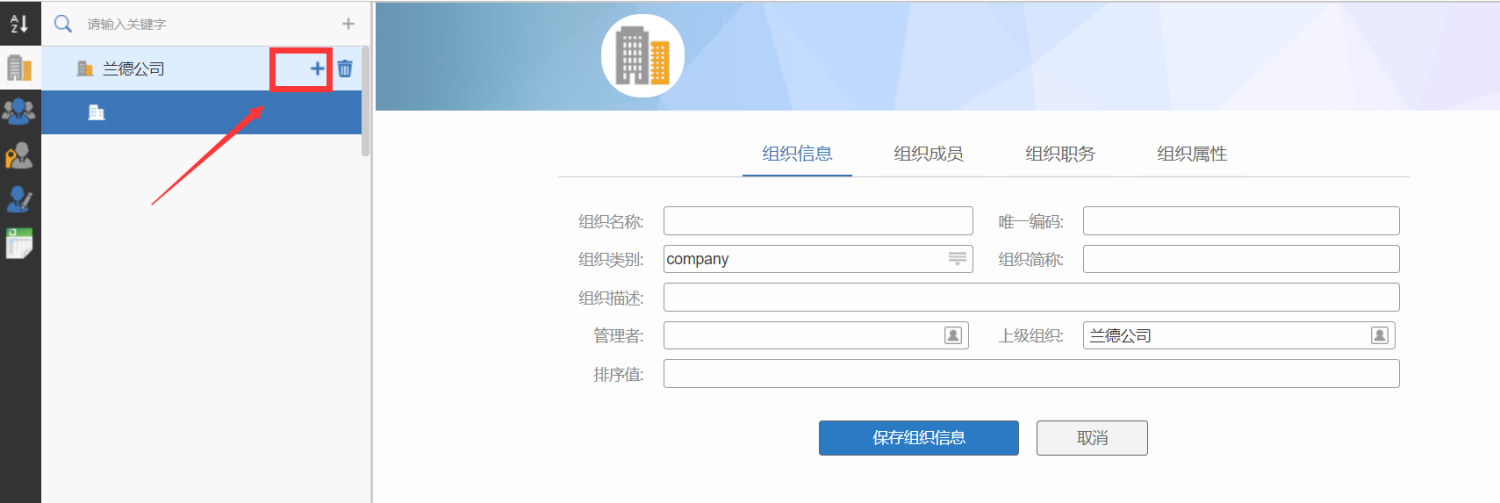Click the gray plus icon beside the search box
Image resolution: width=1500 pixels, height=503 pixels.
[348, 23]
